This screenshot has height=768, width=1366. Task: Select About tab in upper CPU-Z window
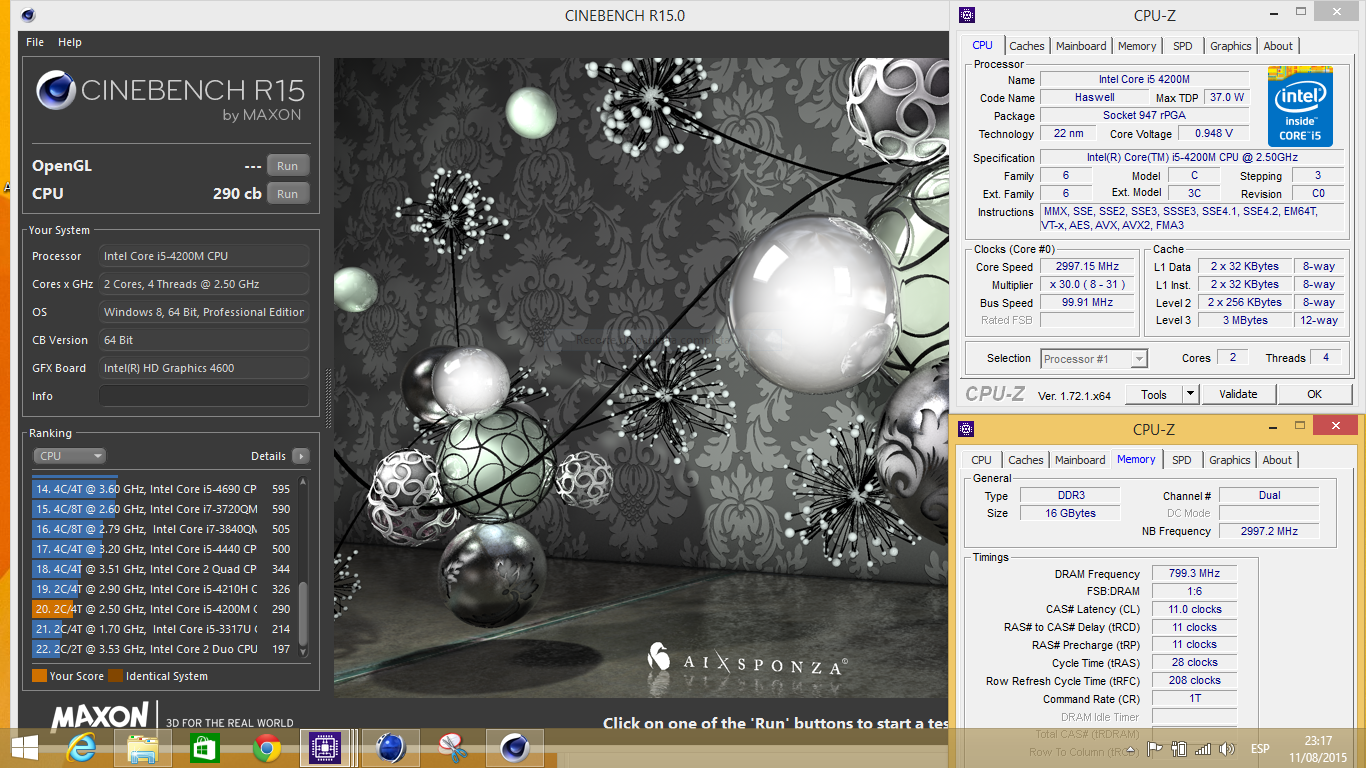pos(1278,46)
